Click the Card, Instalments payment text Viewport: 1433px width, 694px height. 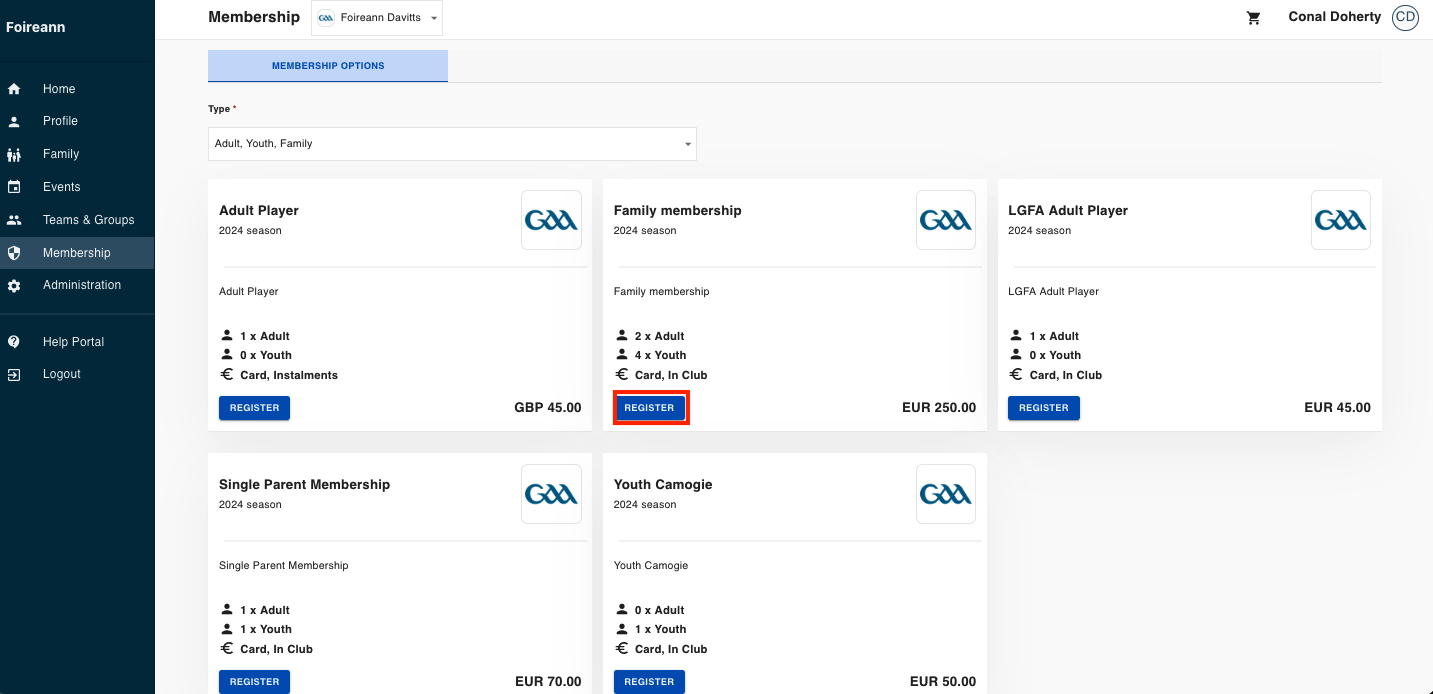point(289,375)
